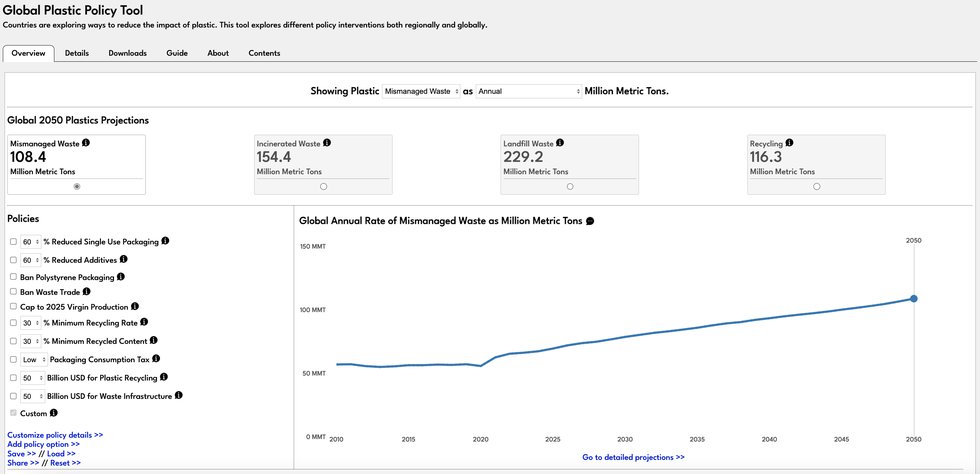Image resolution: width=980 pixels, height=474 pixels.
Task: Click Global 2050 Plastics Projections heading
Action: (78, 120)
